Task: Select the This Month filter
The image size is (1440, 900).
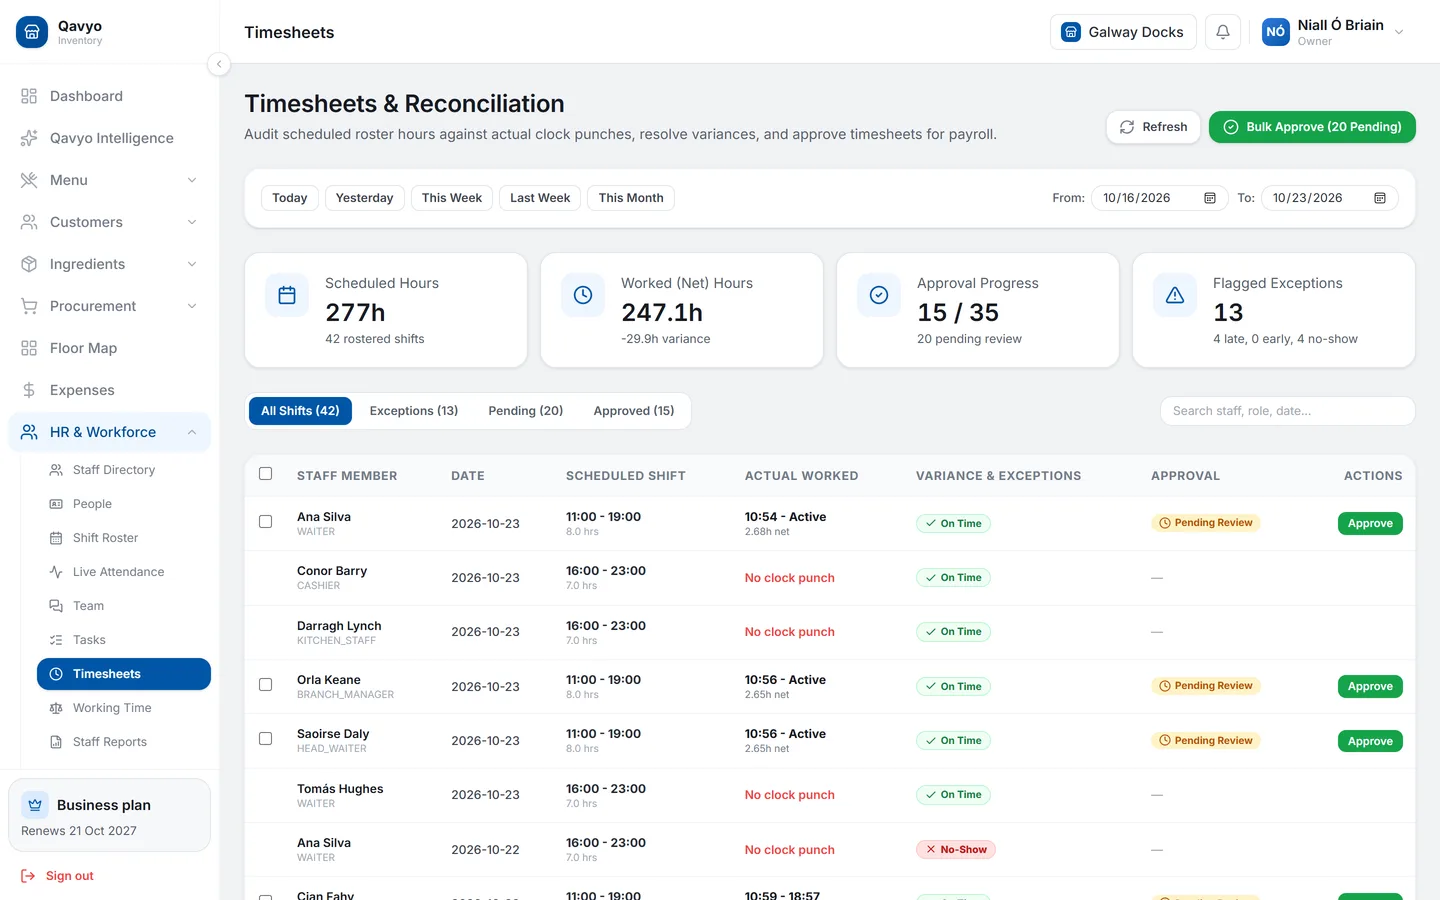Action: (631, 198)
